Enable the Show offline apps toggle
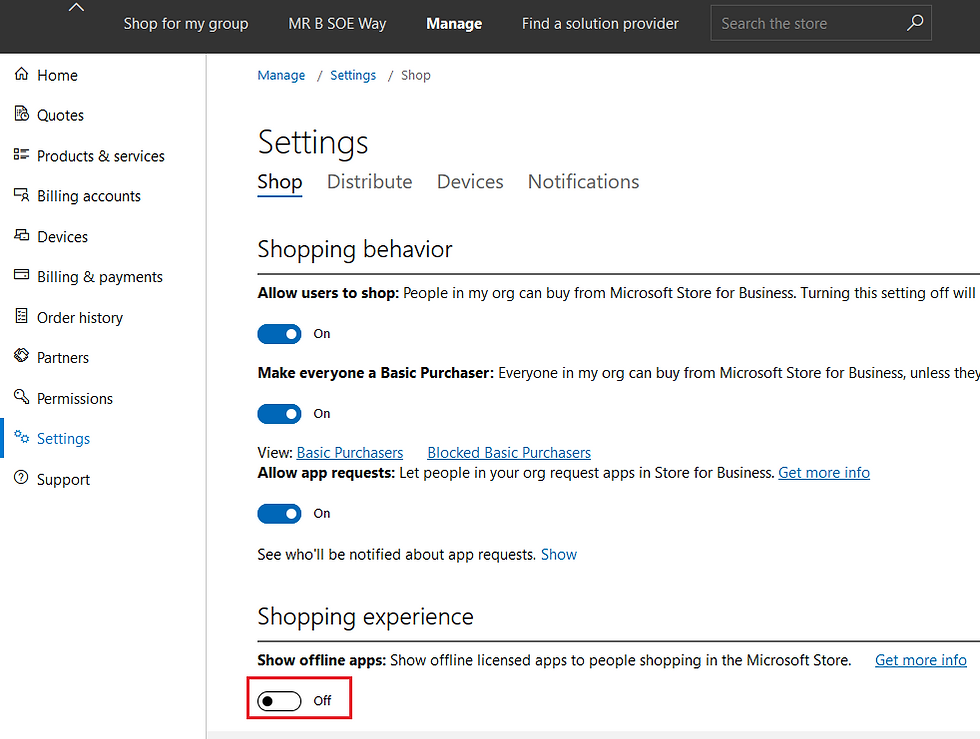Screen dimensions: 980x739 [x=279, y=701]
